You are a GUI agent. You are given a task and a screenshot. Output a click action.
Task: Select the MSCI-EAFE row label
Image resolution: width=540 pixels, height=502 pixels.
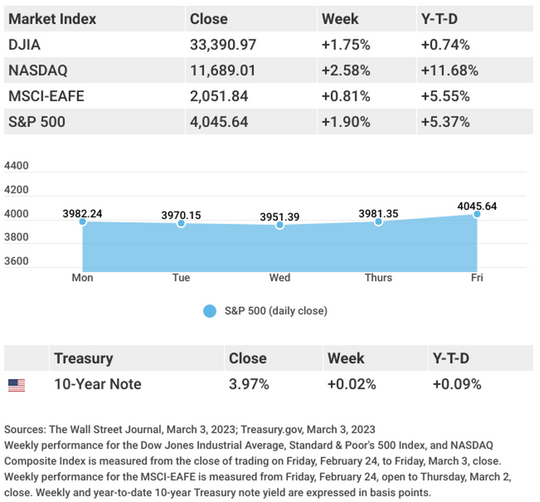tap(46, 96)
